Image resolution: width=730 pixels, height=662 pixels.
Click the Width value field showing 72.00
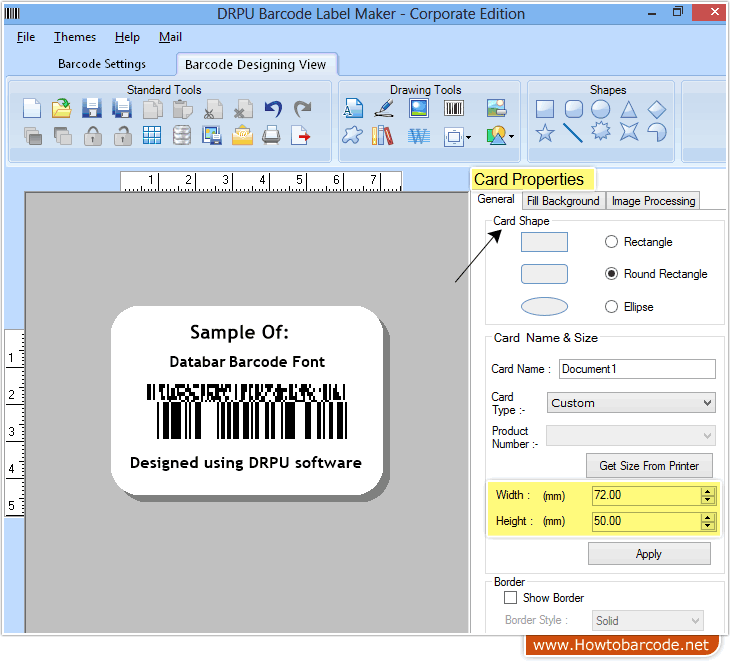click(646, 495)
